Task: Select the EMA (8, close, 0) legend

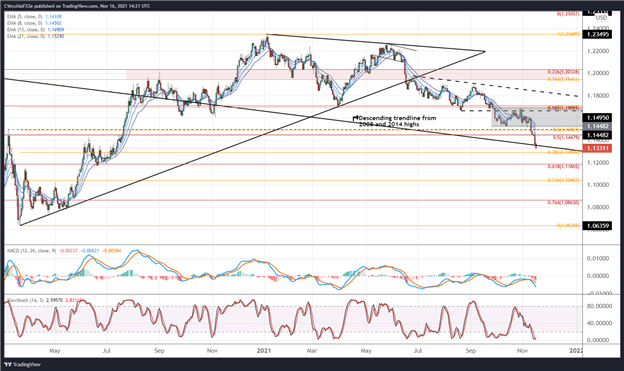Action: pyautogui.click(x=34, y=23)
